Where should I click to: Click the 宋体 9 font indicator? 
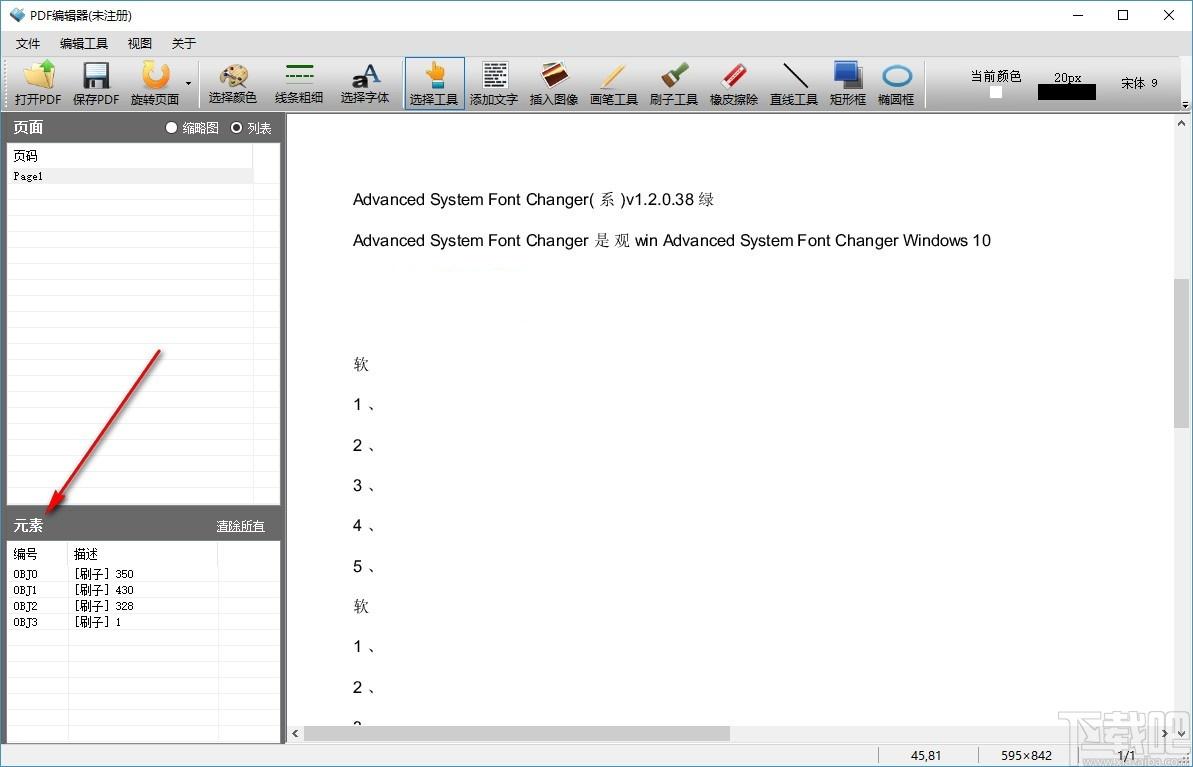tap(1139, 83)
